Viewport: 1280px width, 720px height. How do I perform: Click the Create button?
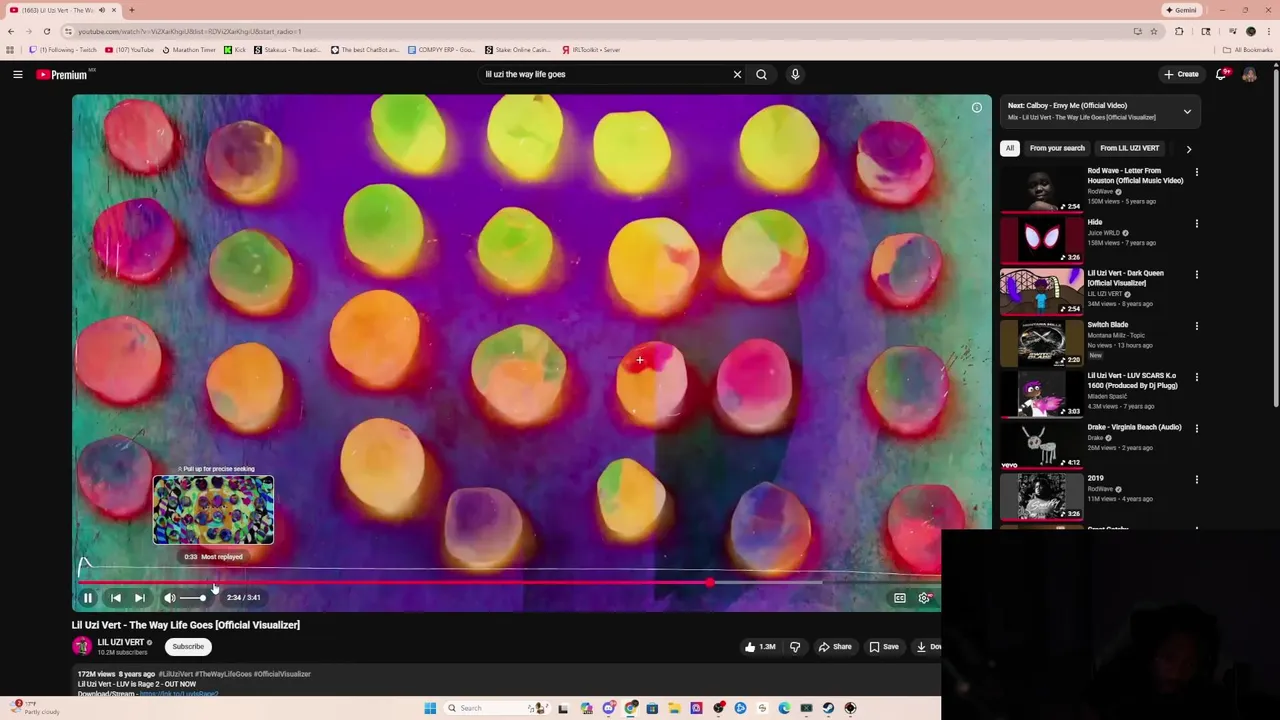pyautogui.click(x=1181, y=74)
